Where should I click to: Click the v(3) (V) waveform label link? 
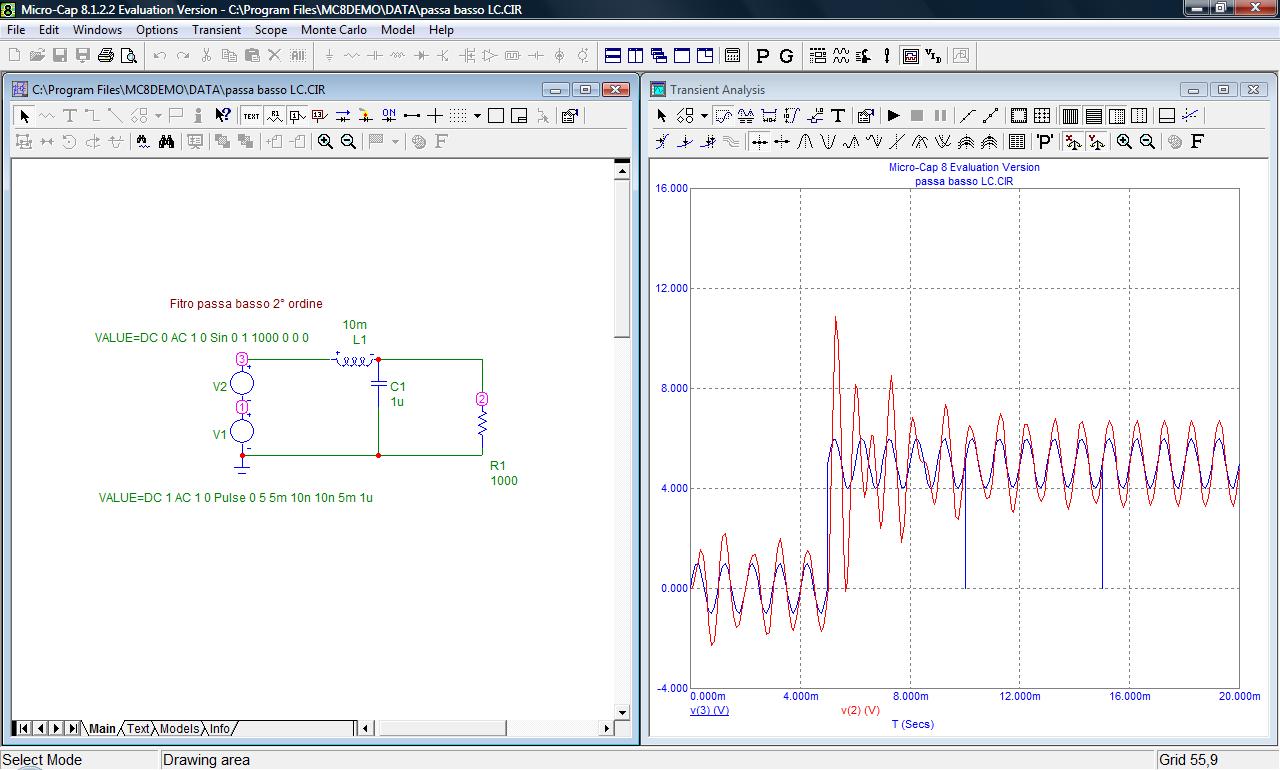(709, 710)
